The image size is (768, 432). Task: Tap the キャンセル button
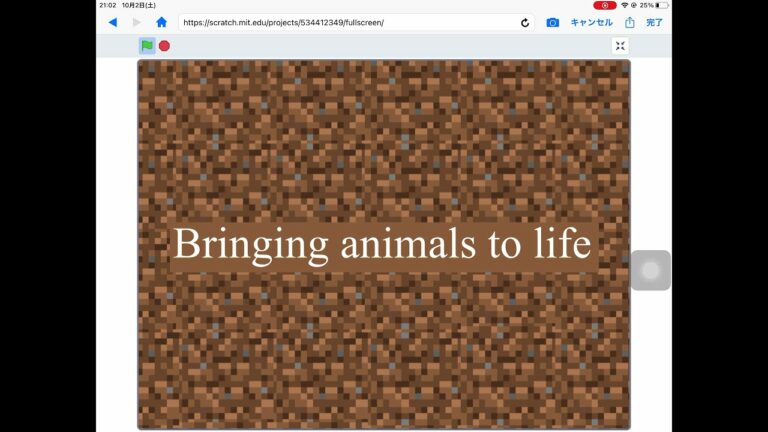pos(591,22)
